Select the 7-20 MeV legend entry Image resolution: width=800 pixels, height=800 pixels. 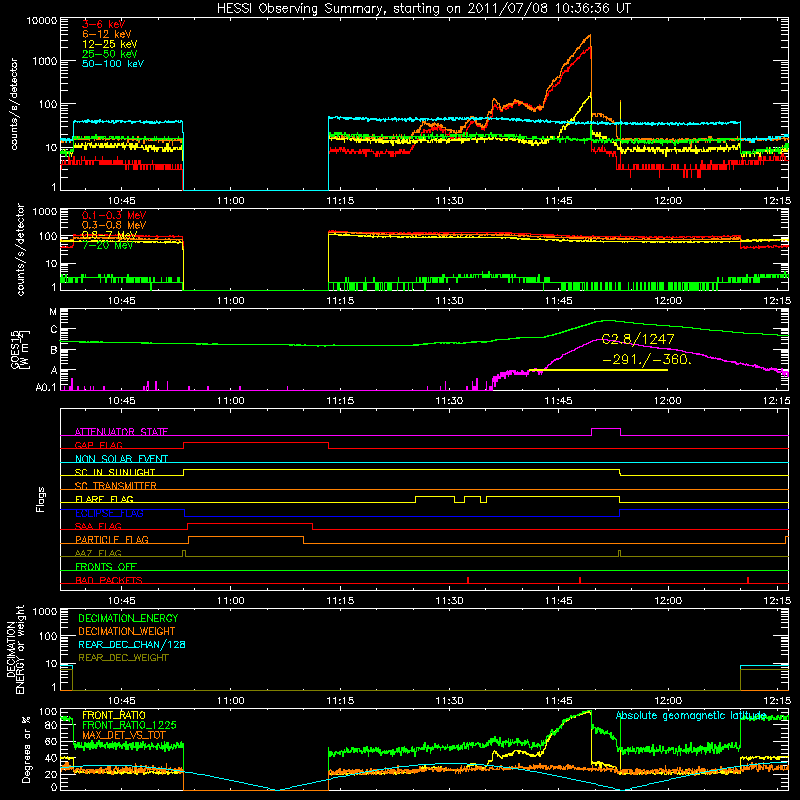(x=108, y=245)
